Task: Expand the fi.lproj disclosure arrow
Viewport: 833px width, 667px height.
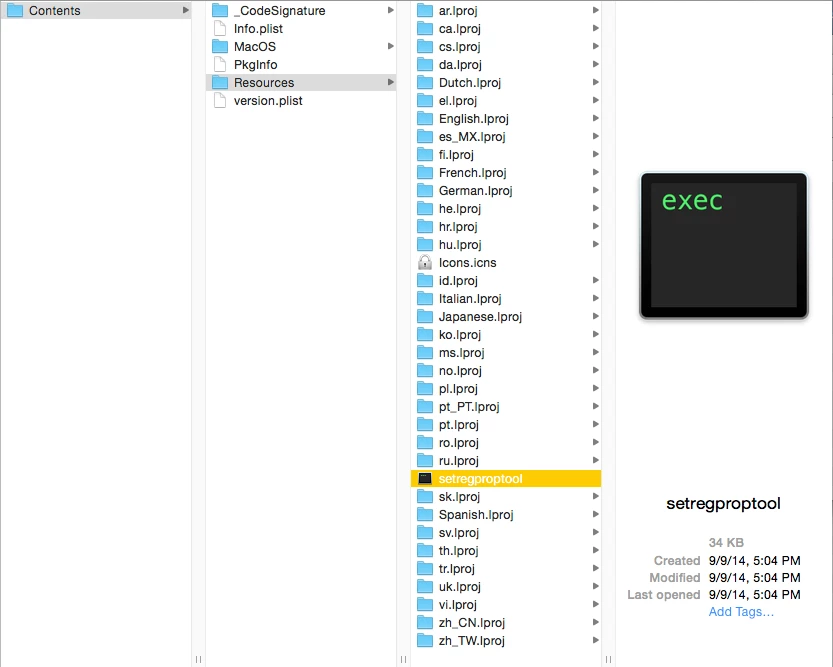Action: coord(596,155)
